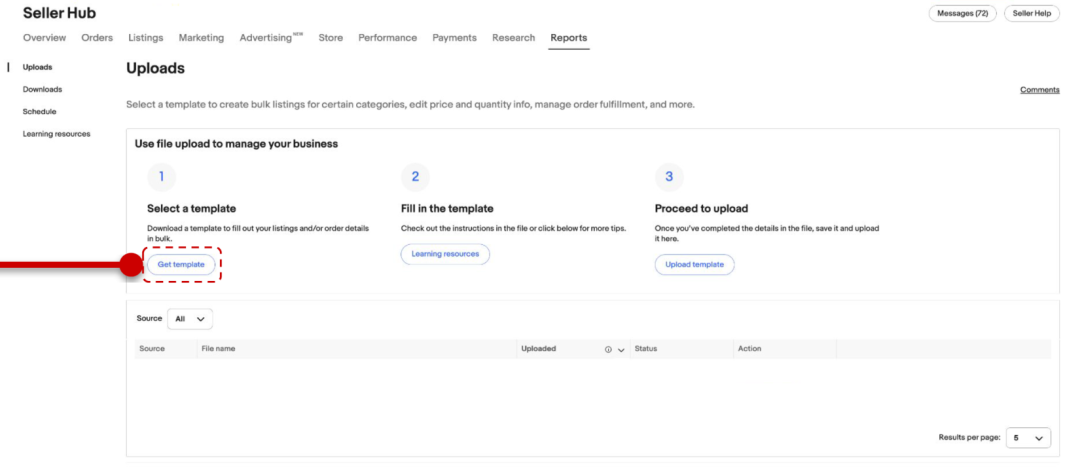Image resolution: width=1080 pixels, height=469 pixels.
Task: Open Learning resources in the sidebar
Action: coord(56,134)
